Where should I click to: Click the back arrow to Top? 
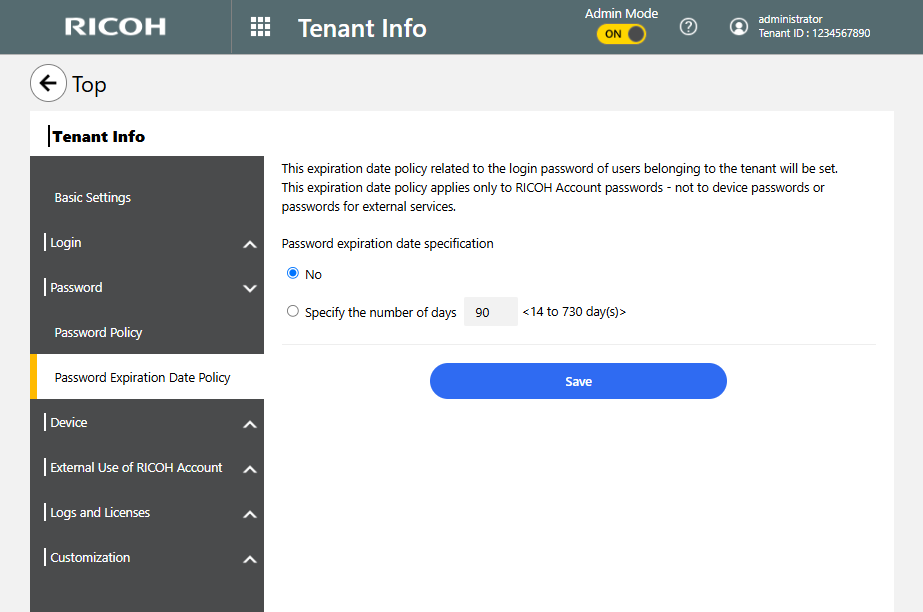tap(48, 84)
